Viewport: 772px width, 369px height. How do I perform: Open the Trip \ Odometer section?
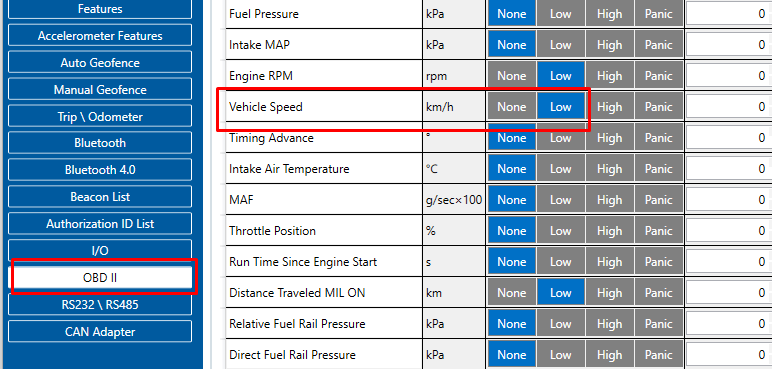[100, 117]
